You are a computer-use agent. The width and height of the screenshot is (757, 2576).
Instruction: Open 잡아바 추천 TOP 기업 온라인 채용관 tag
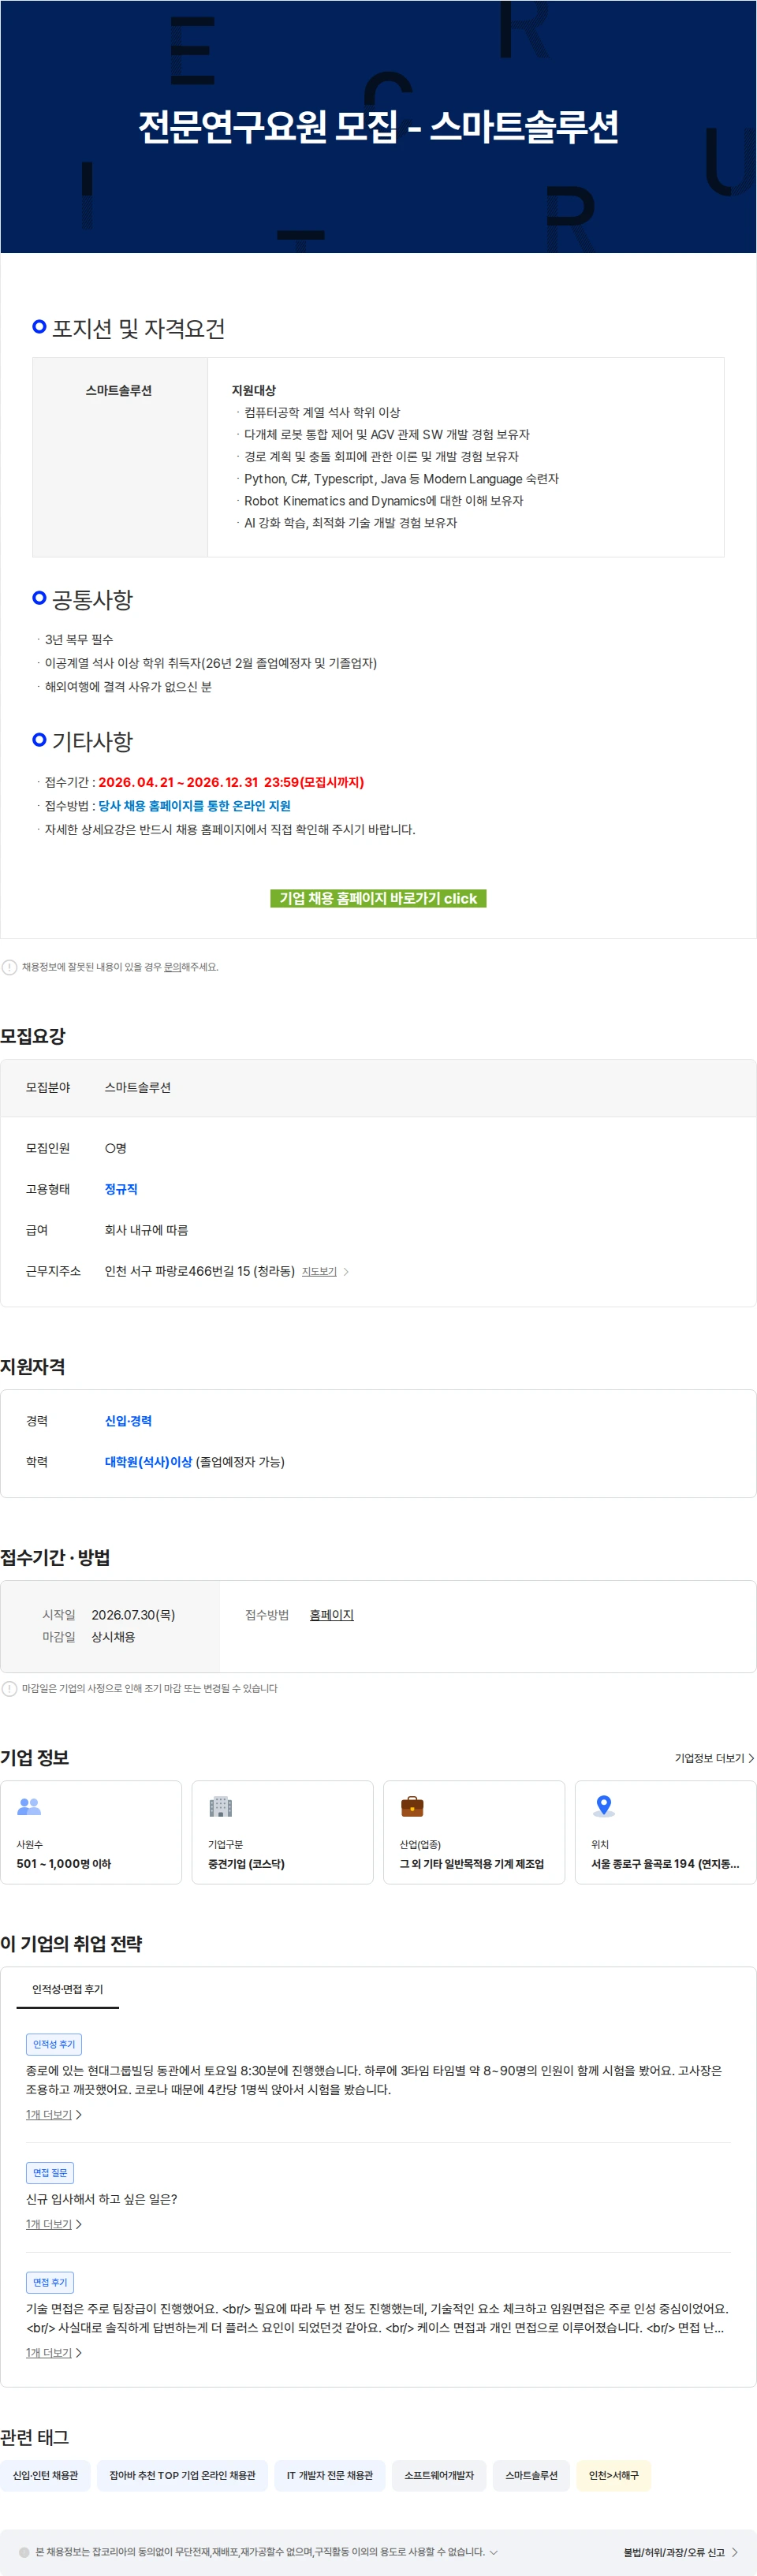tap(182, 2475)
